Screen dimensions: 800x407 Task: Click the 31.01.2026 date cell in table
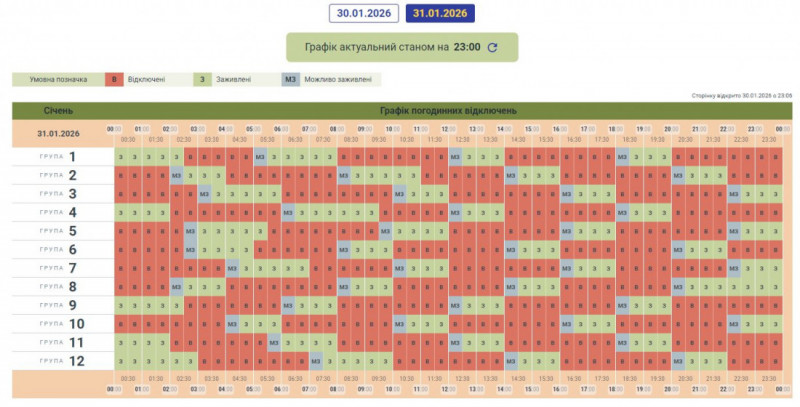tap(57, 132)
